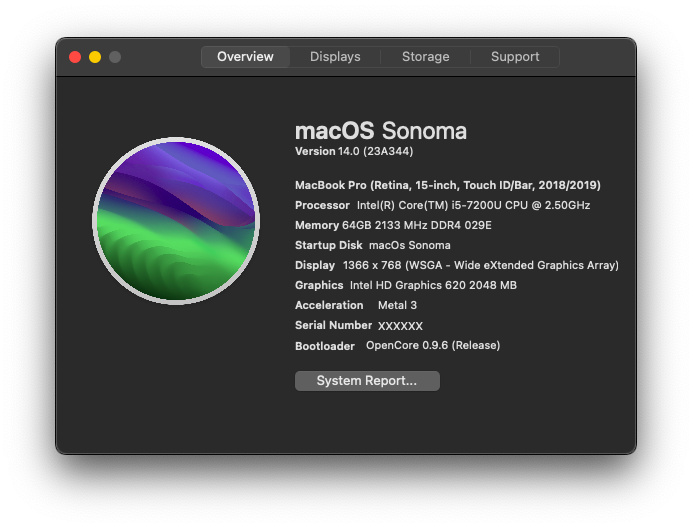Open the Storage tab
The image size is (692, 528).
point(425,57)
